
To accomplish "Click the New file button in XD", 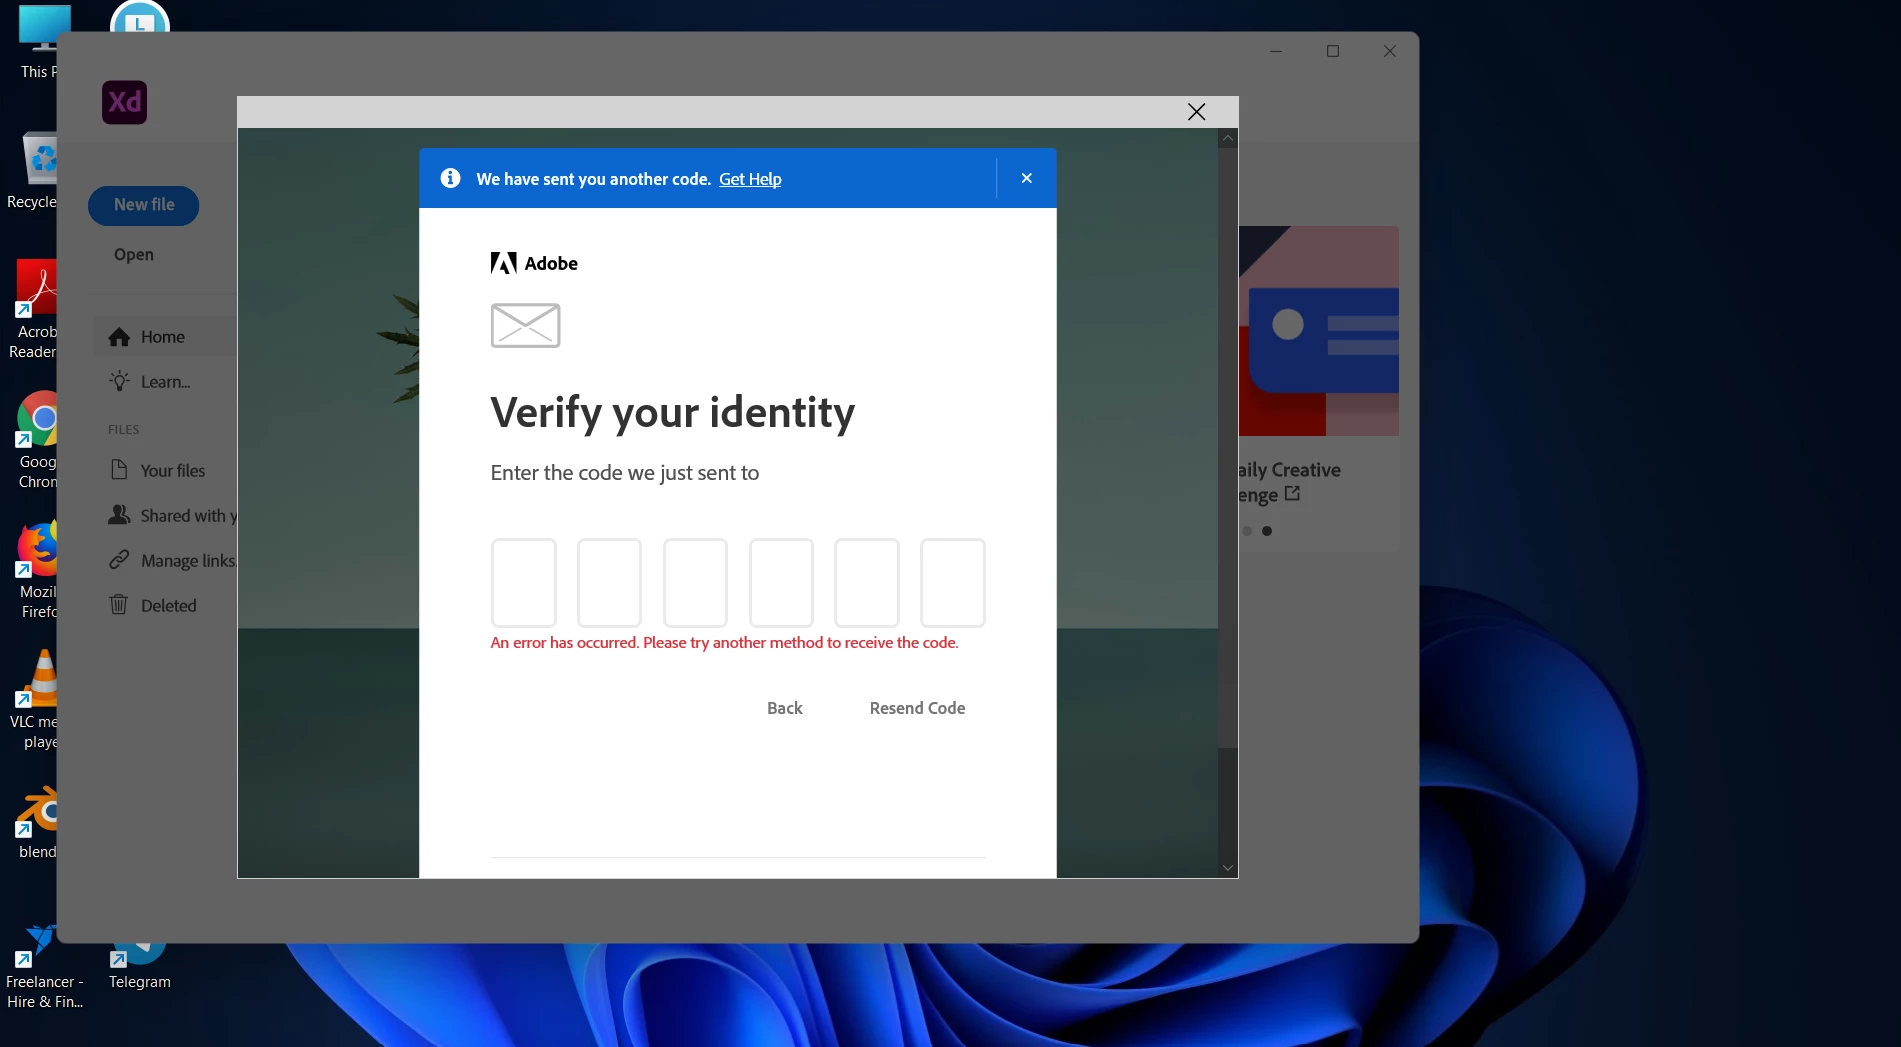I will pos(144,205).
